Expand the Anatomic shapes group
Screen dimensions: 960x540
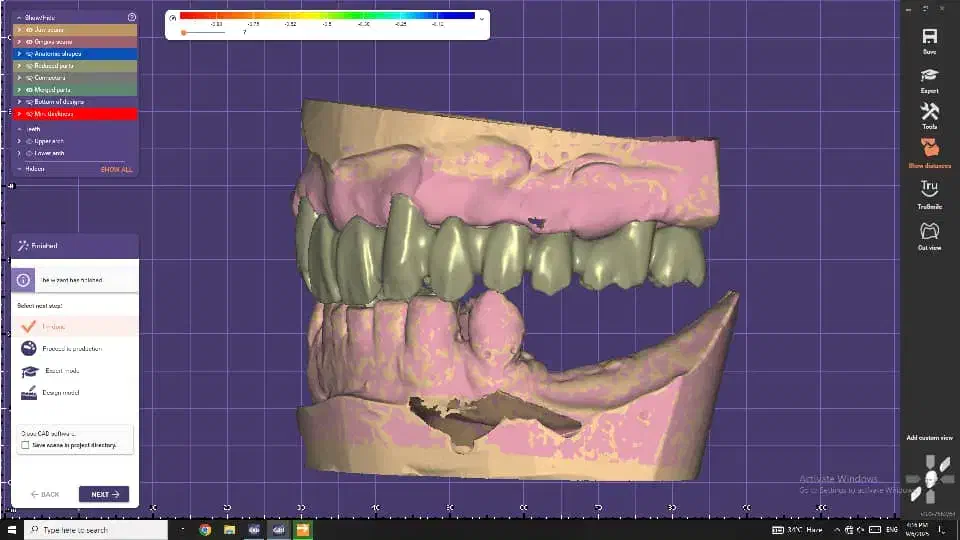click(x=20, y=54)
